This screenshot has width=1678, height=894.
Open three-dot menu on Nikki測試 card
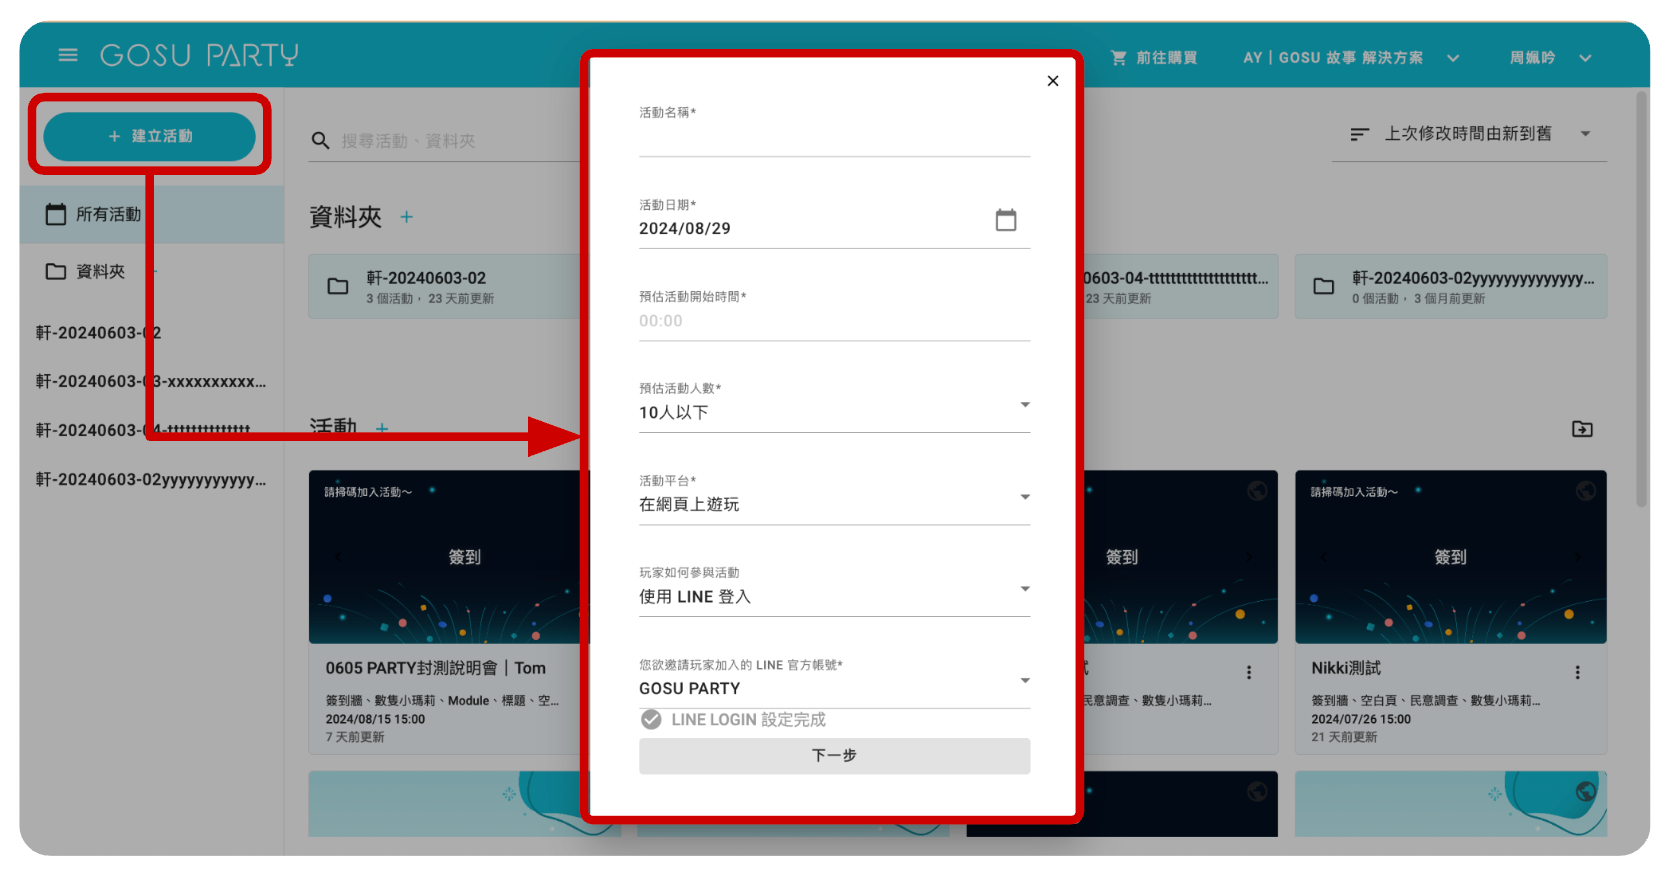(x=1577, y=673)
